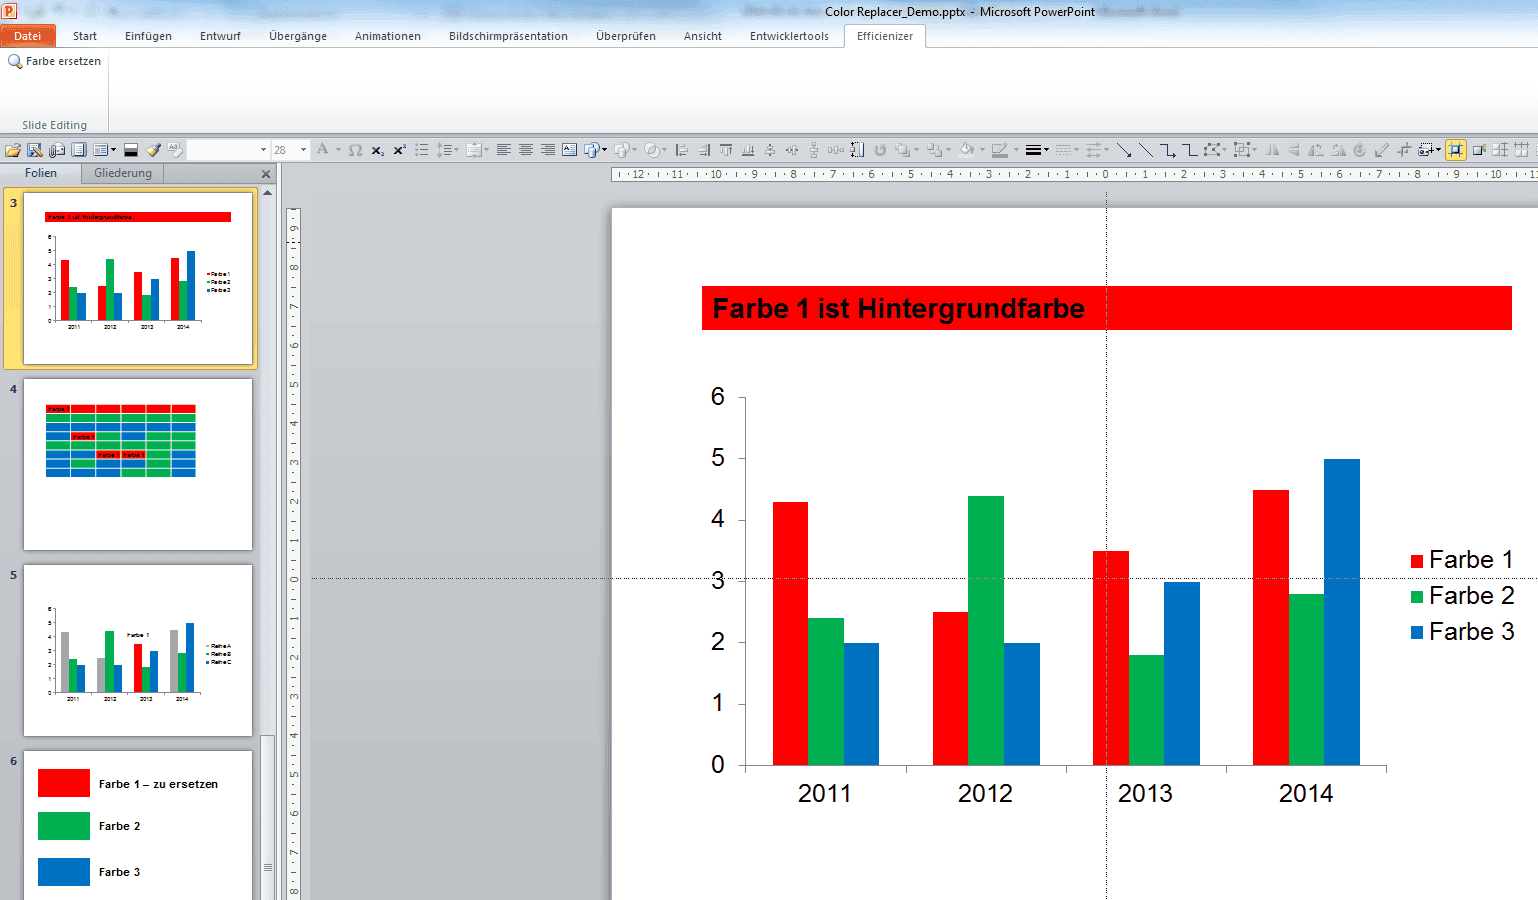Click the Farbe ersetzen button
The image size is (1538, 900).
[x=55, y=61]
